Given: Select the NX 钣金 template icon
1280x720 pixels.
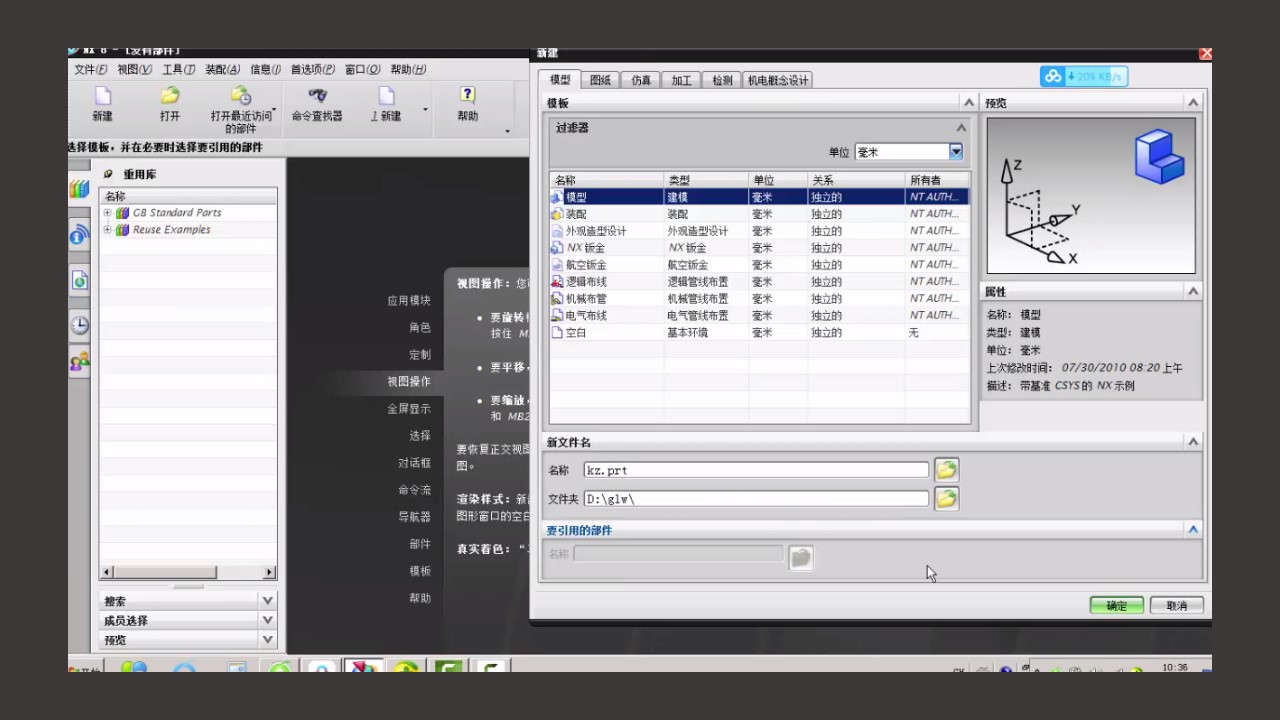Looking at the screenshot, I should coord(557,248).
